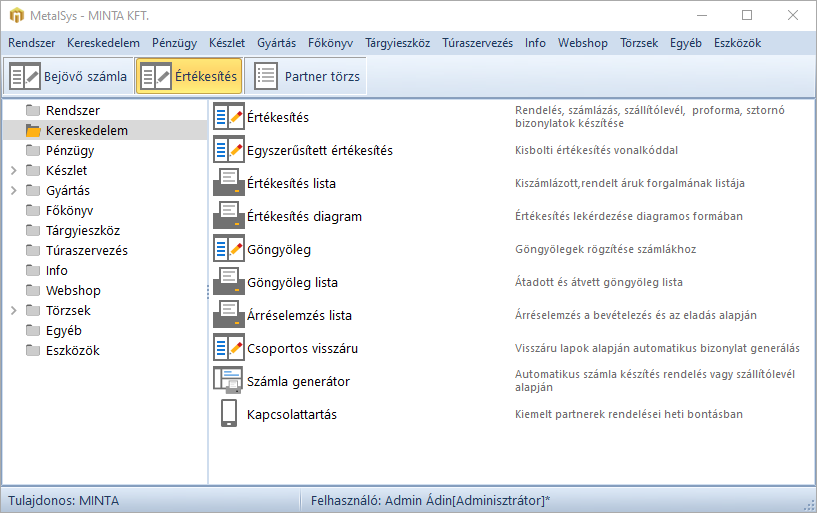Image resolution: width=817 pixels, height=513 pixels.
Task: Expand the Készlet tree node
Action: pos(13,171)
